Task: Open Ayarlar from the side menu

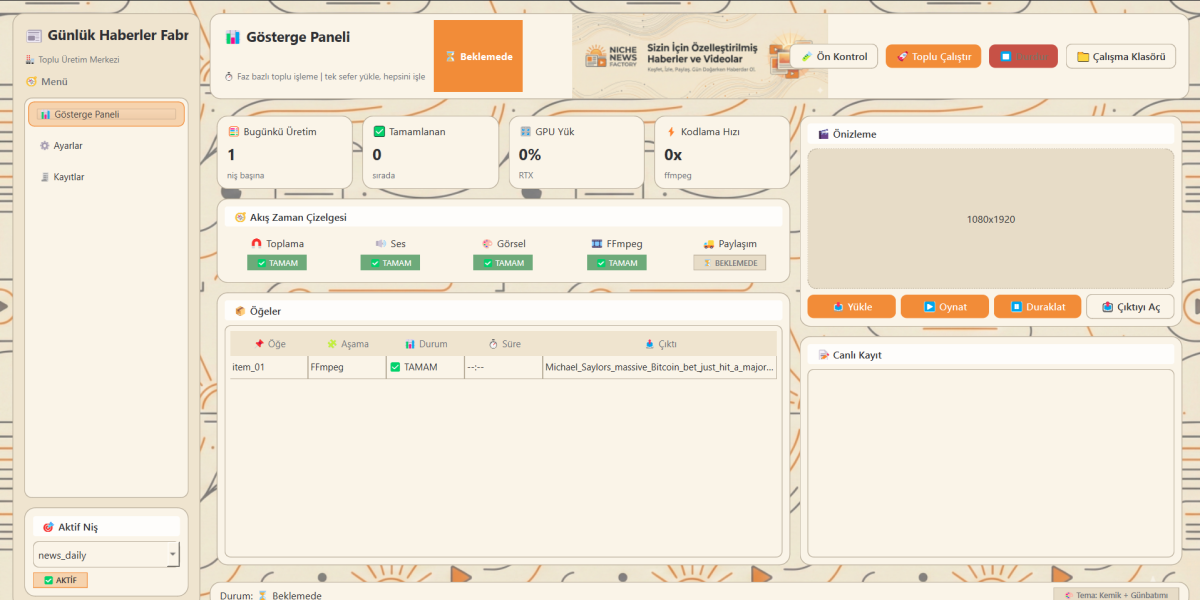Action: click(68, 146)
